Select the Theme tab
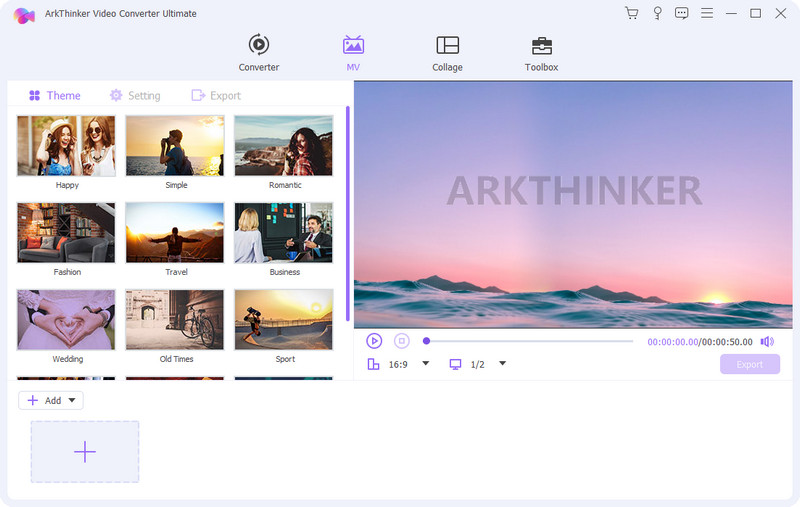Screen dimensions: 800x507 click(x=55, y=95)
